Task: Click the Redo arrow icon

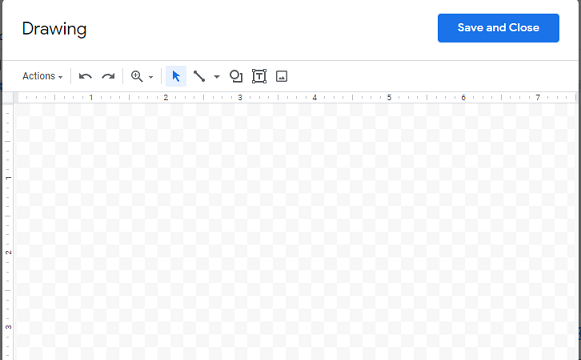Action: pos(108,76)
